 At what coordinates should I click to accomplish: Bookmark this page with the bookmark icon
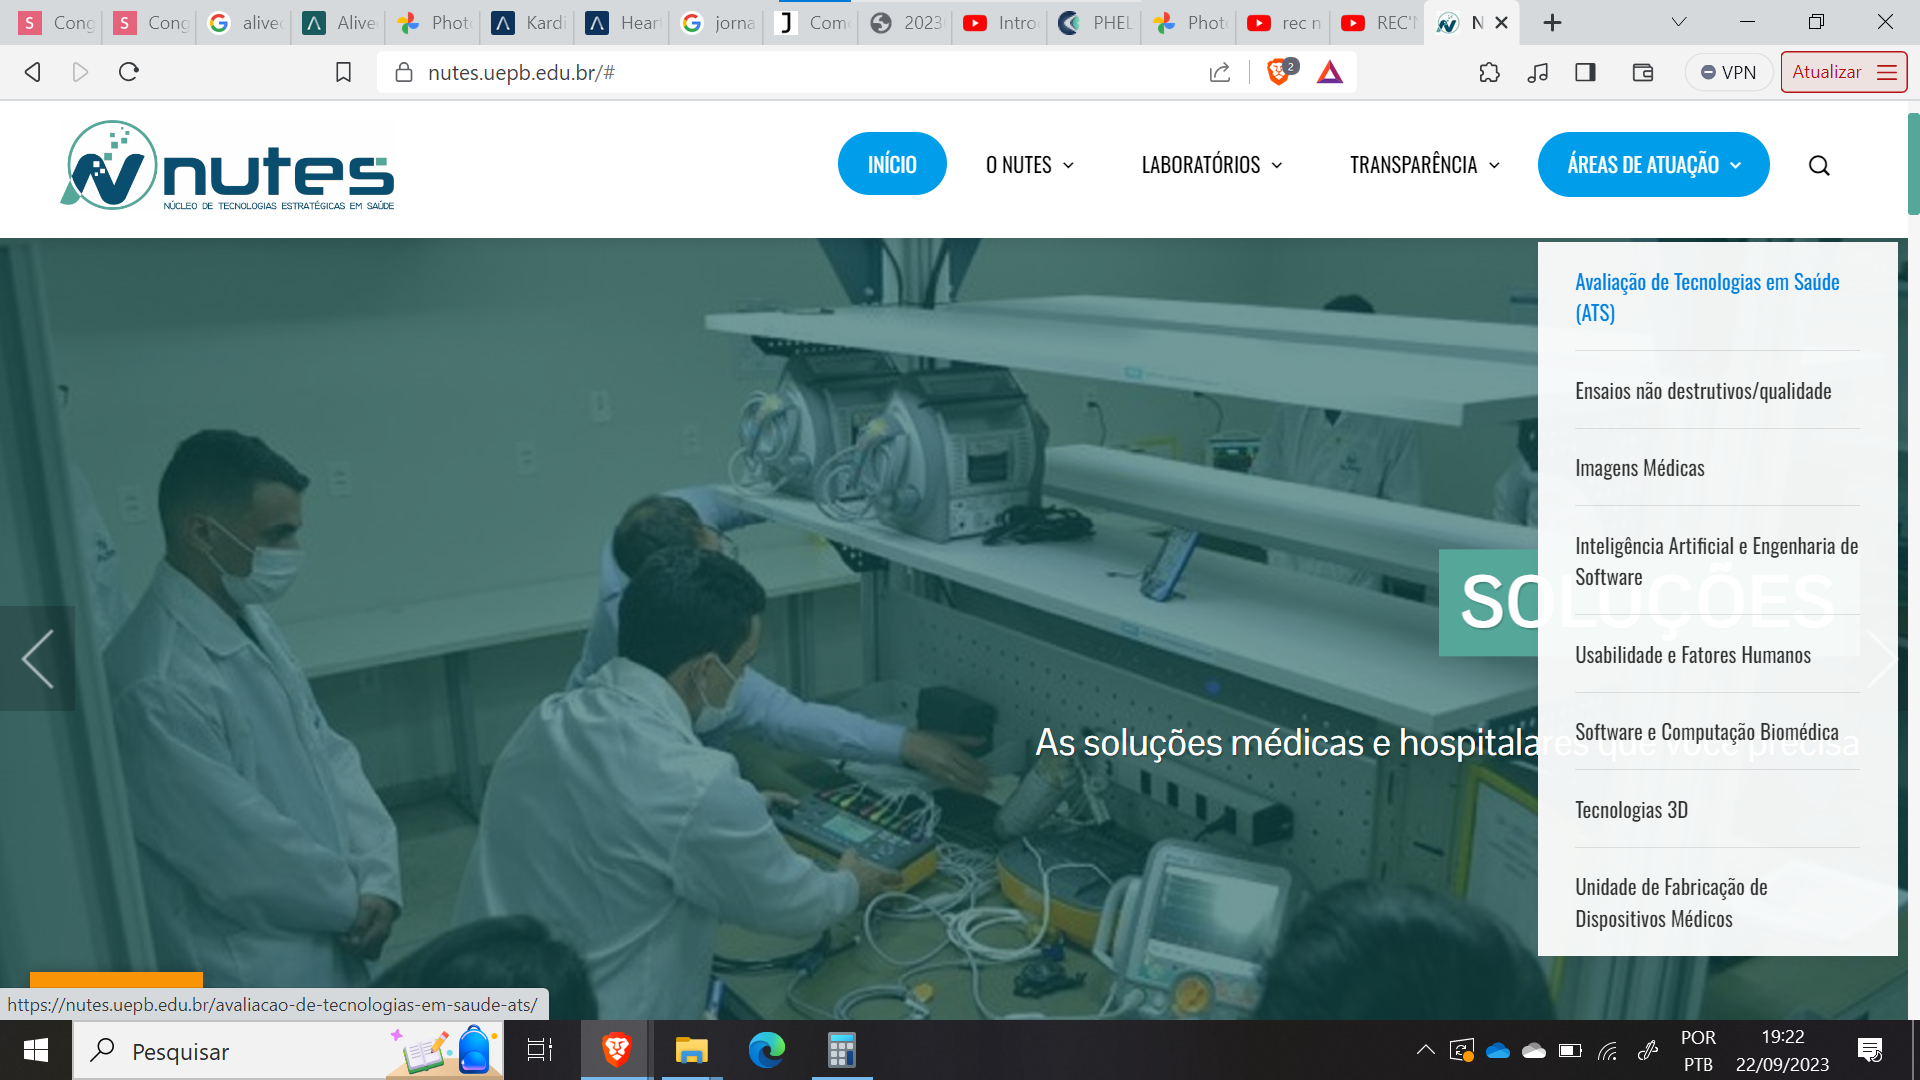pos(343,72)
